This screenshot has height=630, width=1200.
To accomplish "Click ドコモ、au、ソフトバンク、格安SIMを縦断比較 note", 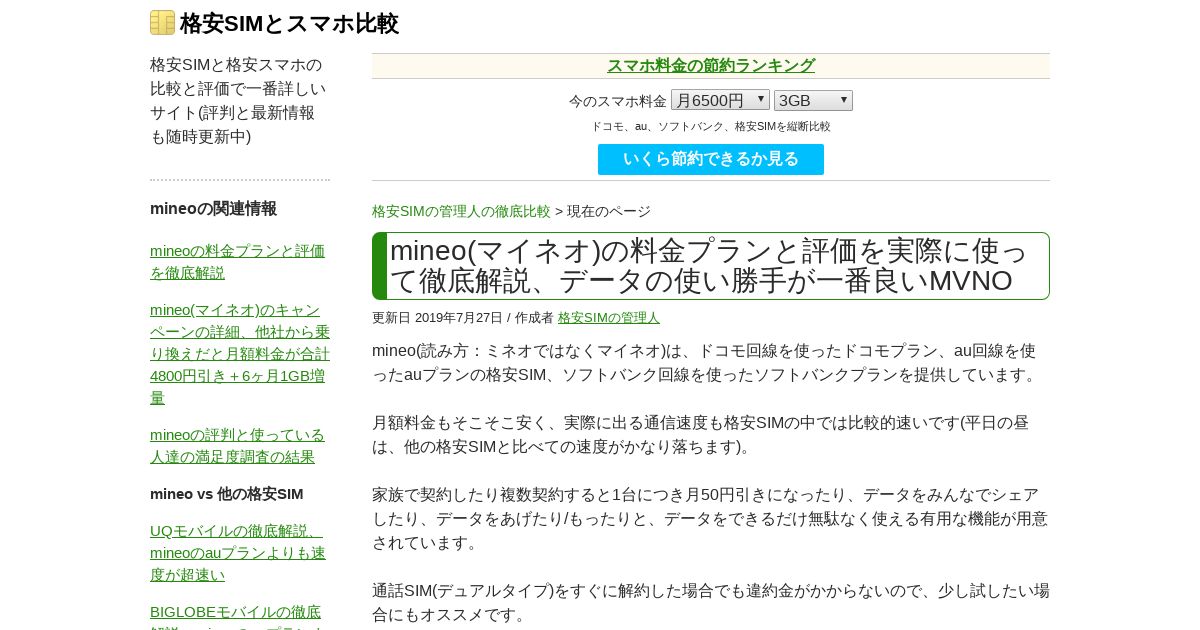I will click(711, 126).
